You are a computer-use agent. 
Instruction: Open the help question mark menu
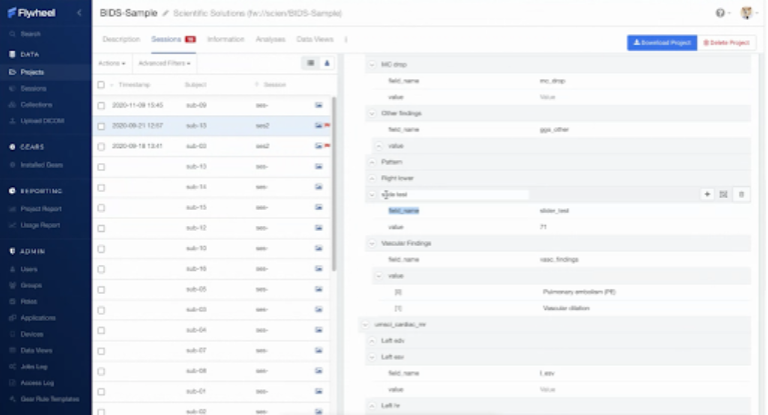coord(719,13)
